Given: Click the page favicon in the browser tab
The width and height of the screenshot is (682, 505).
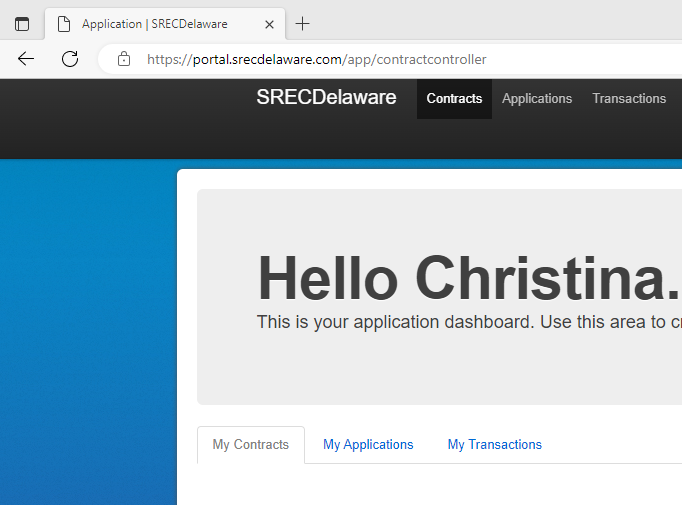Looking at the screenshot, I should 64,24.
